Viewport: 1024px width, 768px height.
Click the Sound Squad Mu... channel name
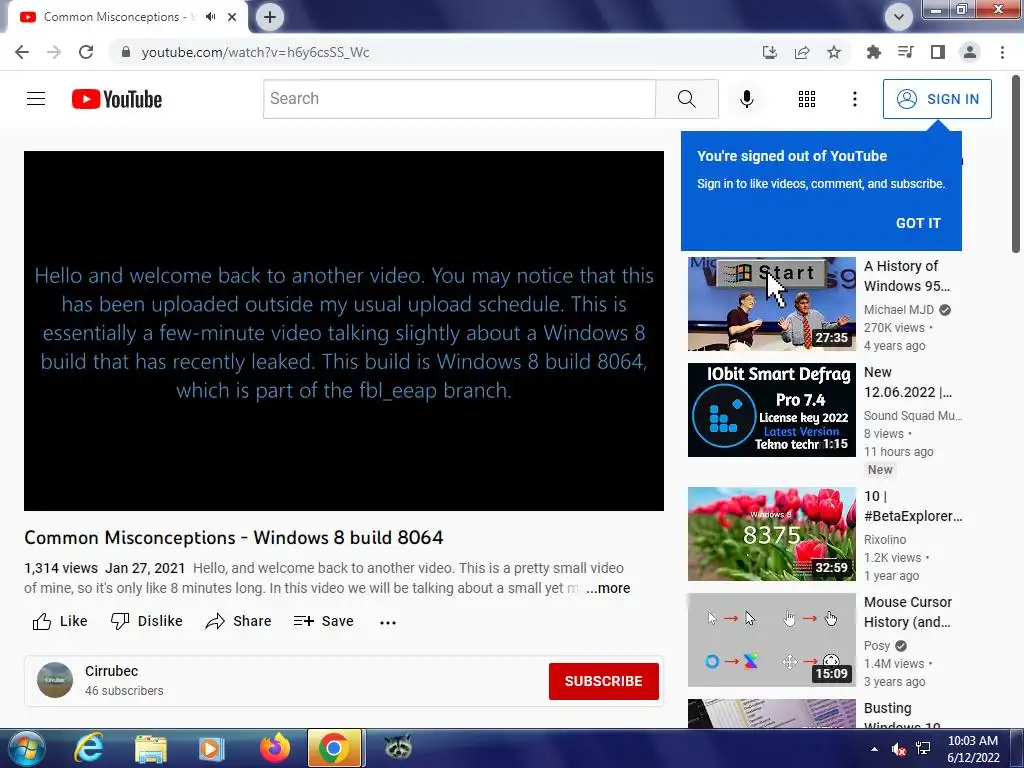(x=913, y=415)
